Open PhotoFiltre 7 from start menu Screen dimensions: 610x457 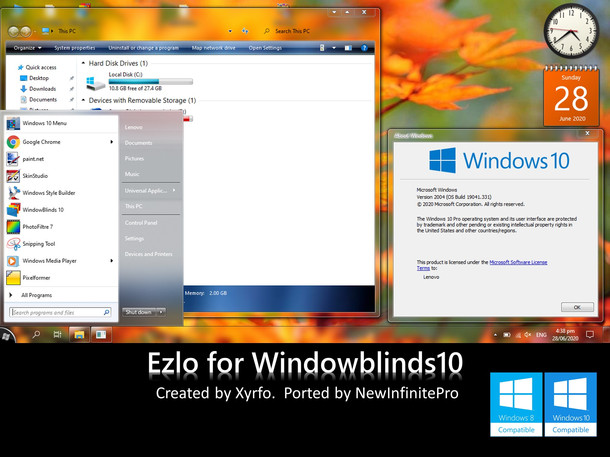[x=61, y=227]
